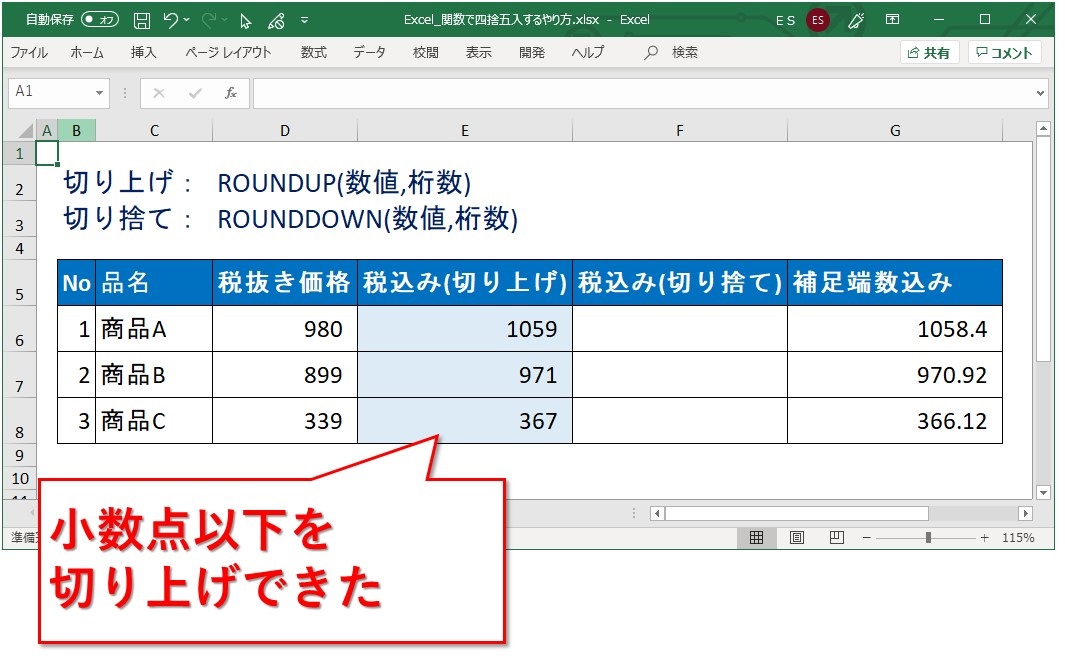
Task: Click the zoom slider handle
Action: pyautogui.click(x=928, y=538)
